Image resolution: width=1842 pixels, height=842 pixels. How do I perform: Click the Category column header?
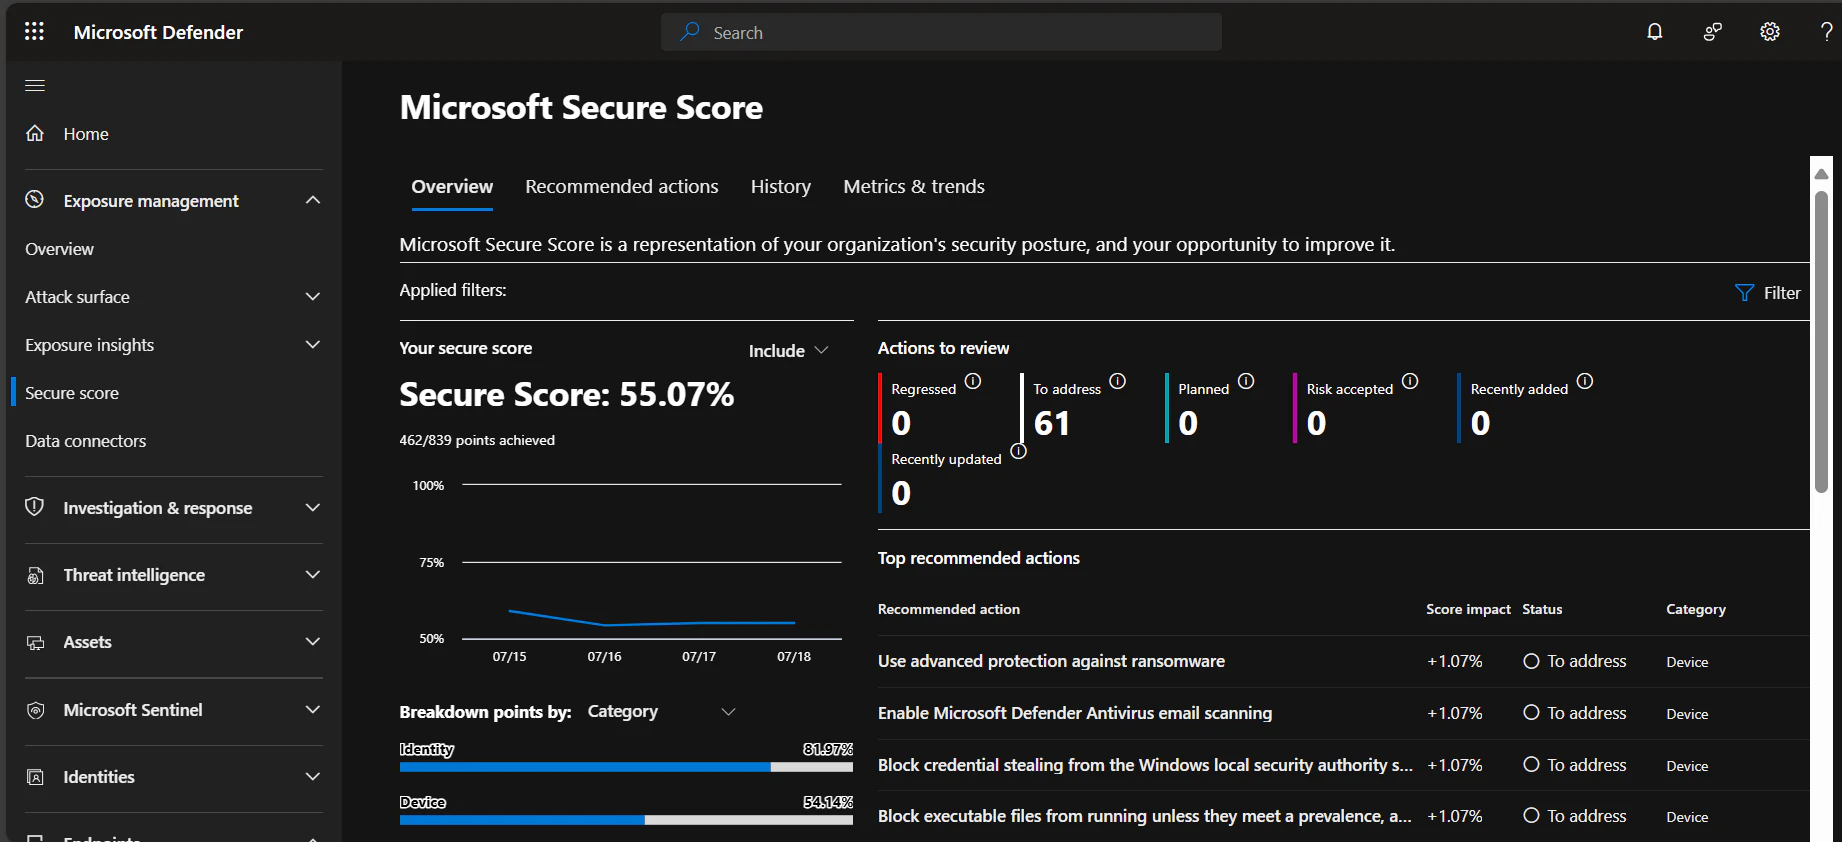1696,609
